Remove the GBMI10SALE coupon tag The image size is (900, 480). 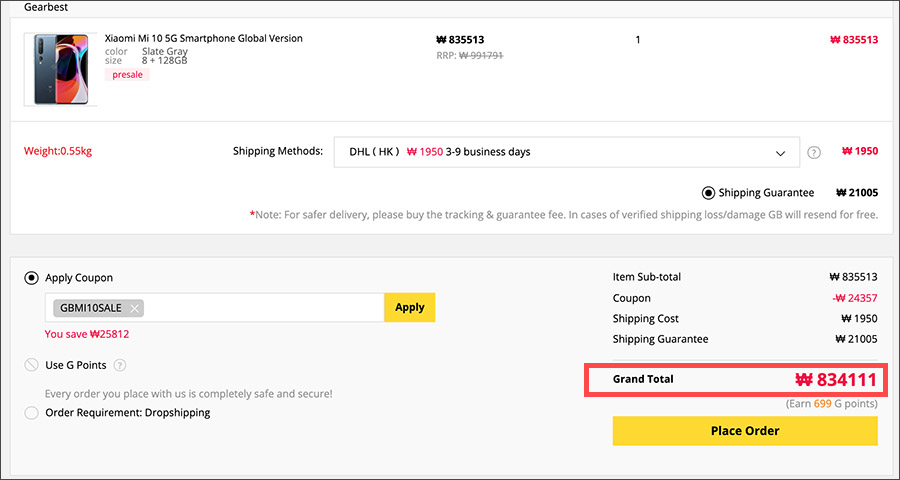click(134, 308)
